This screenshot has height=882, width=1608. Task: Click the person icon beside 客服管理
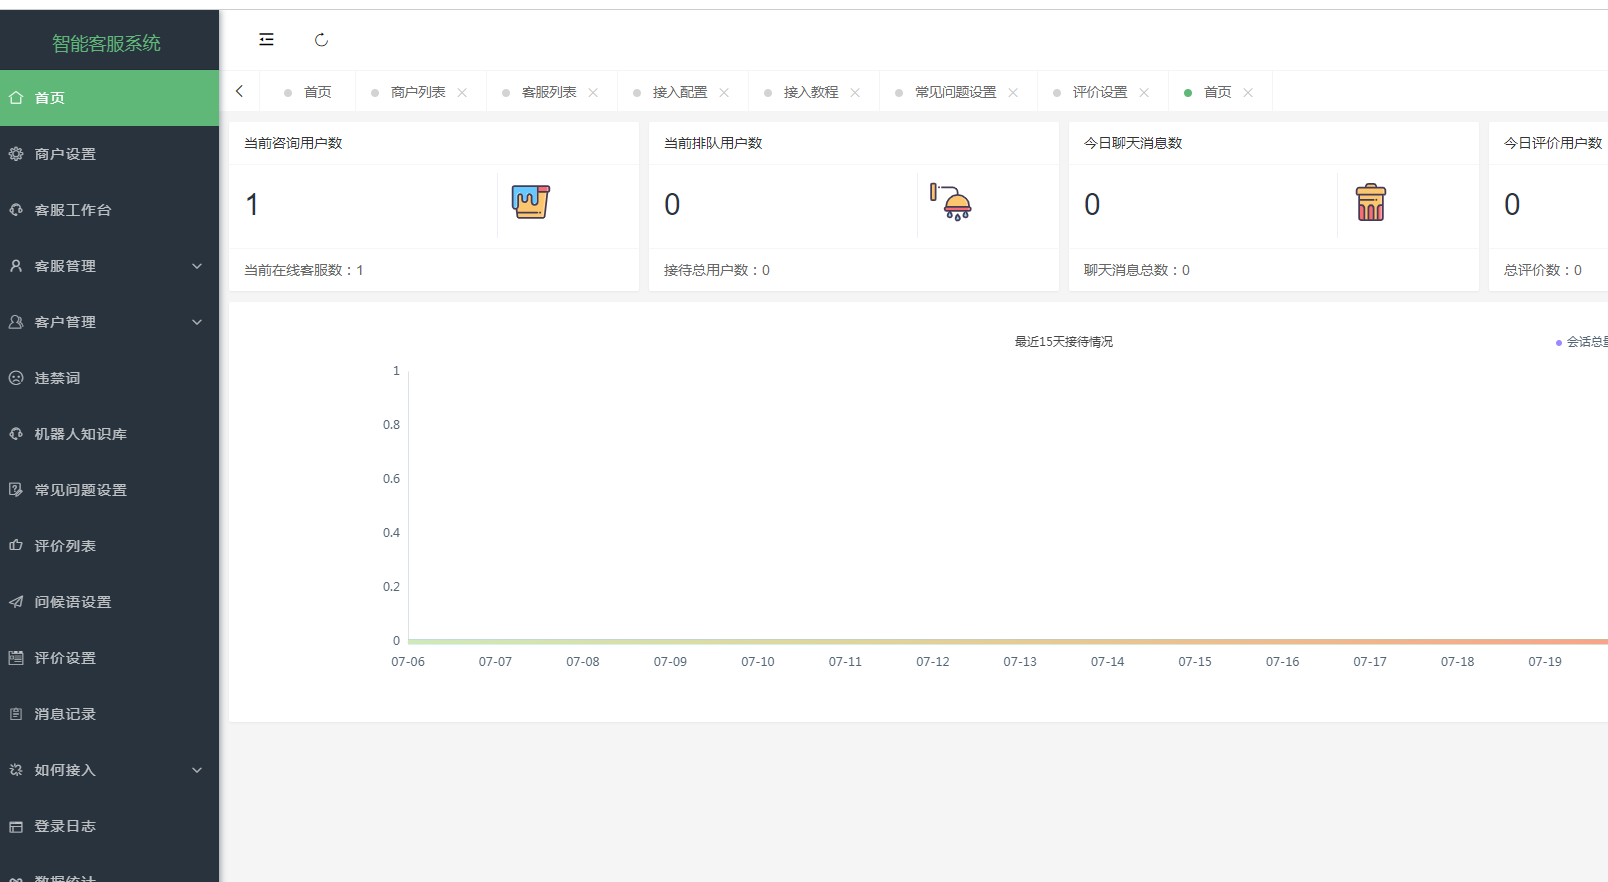tap(16, 266)
